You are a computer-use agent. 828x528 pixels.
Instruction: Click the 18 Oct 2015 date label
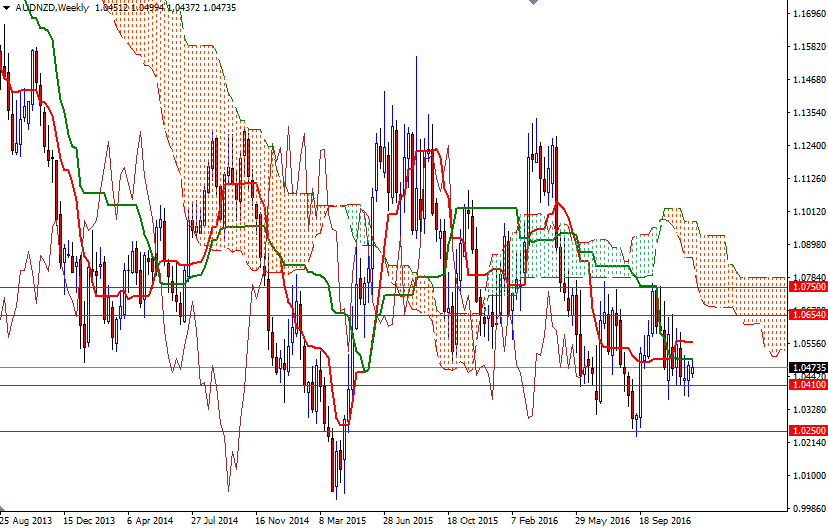point(473,521)
